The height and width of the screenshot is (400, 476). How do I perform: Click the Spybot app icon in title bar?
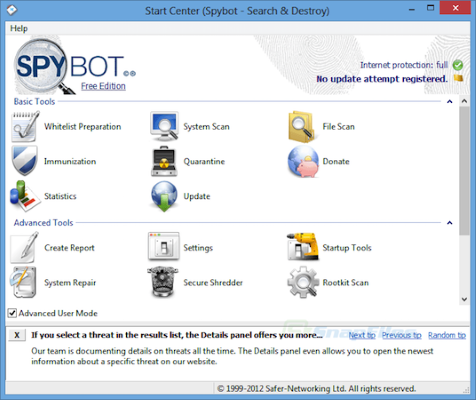[12, 10]
